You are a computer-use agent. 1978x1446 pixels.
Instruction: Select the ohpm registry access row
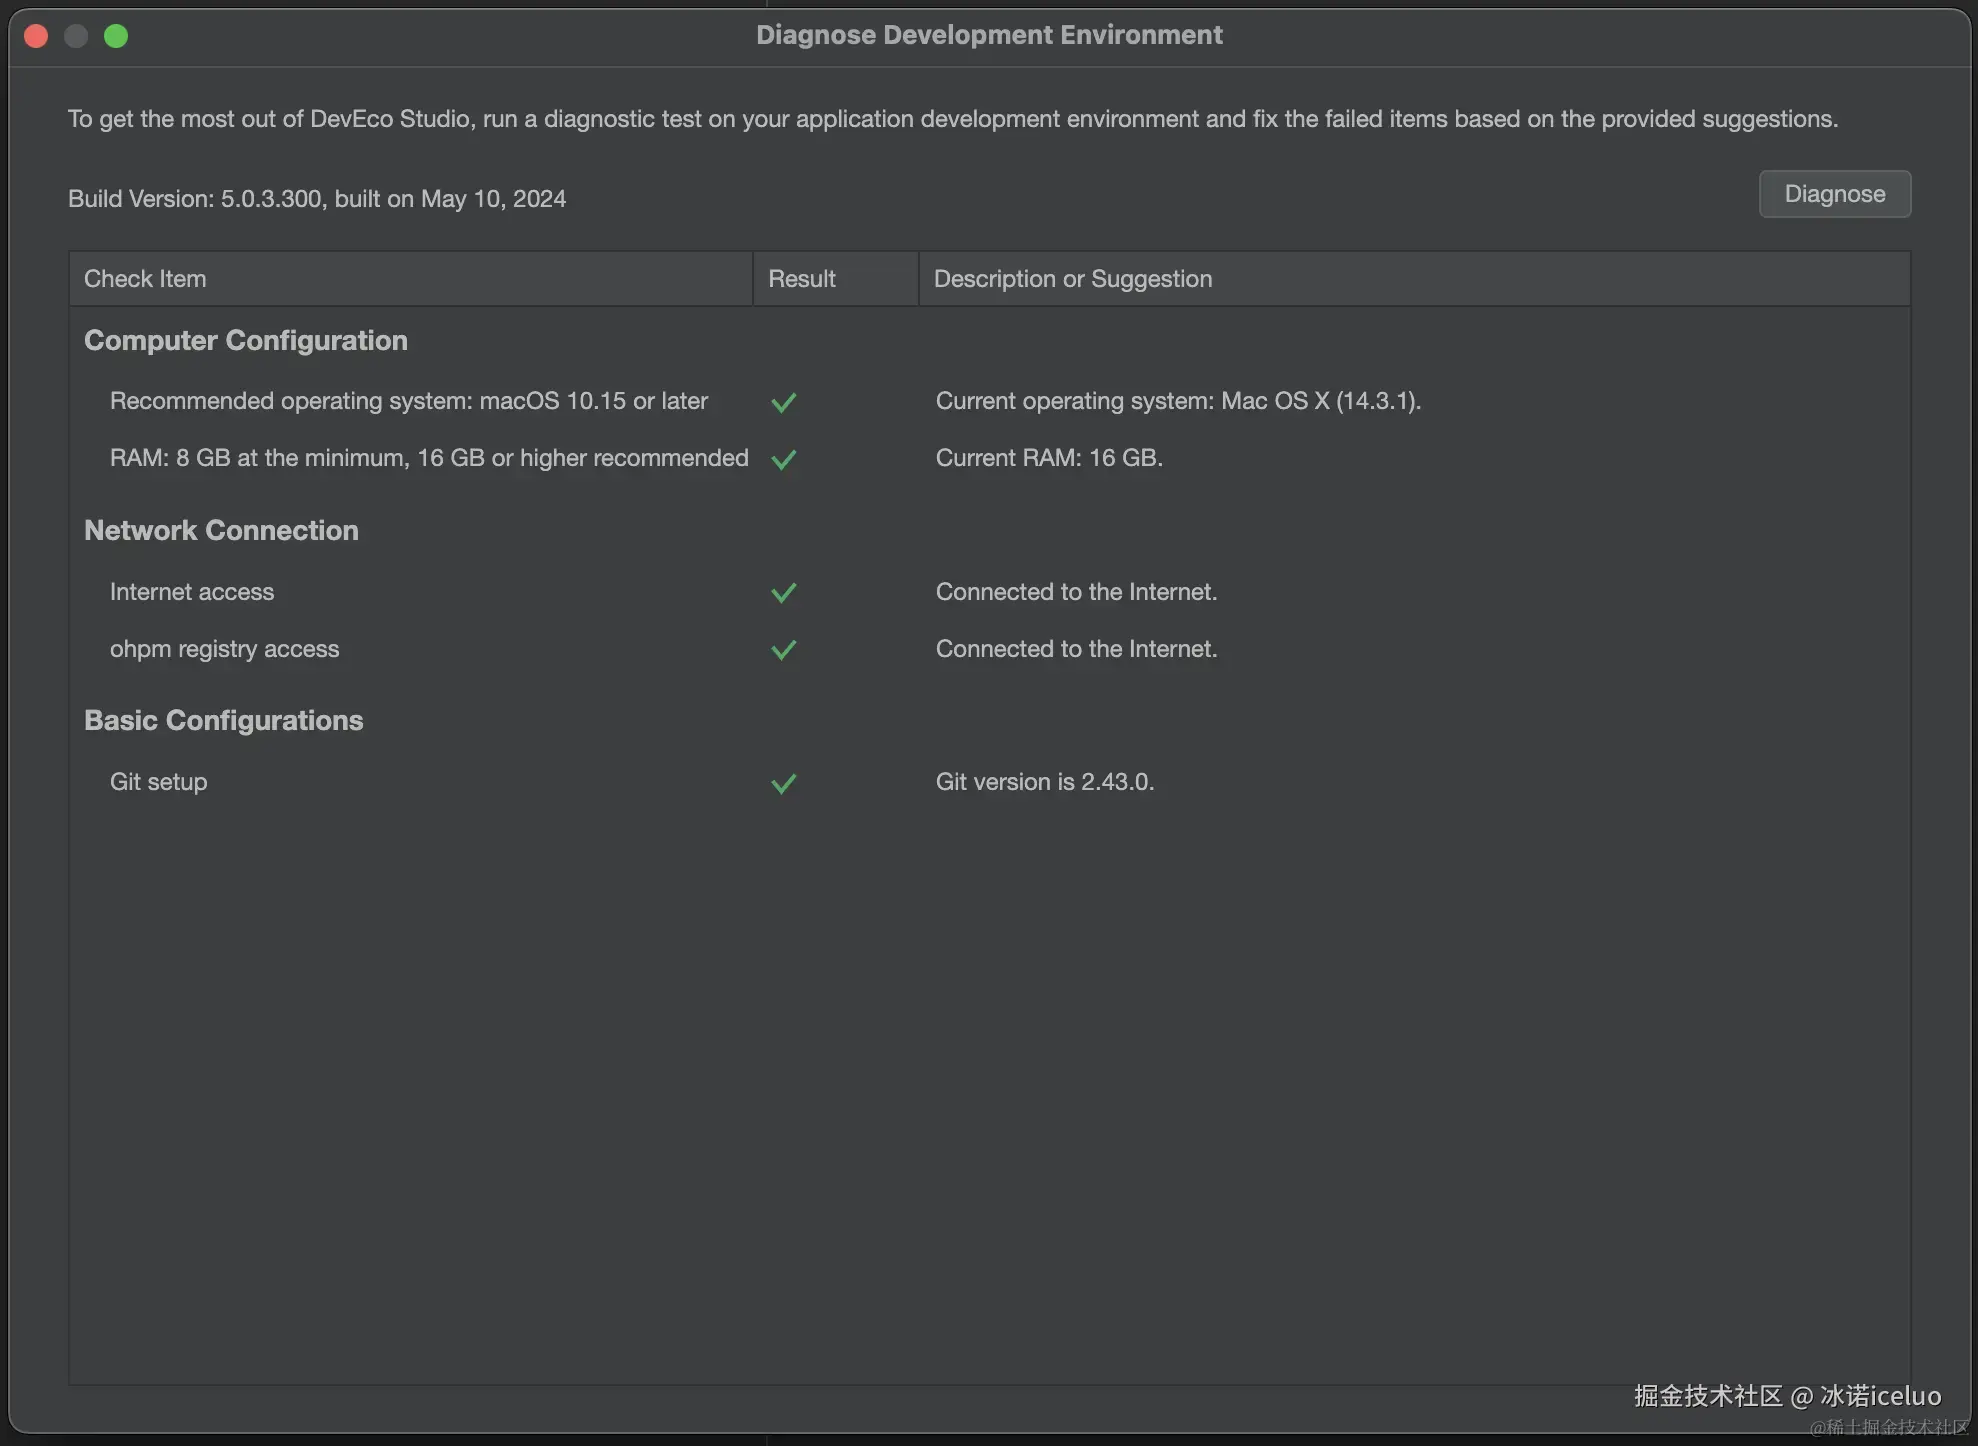[x=225, y=649]
